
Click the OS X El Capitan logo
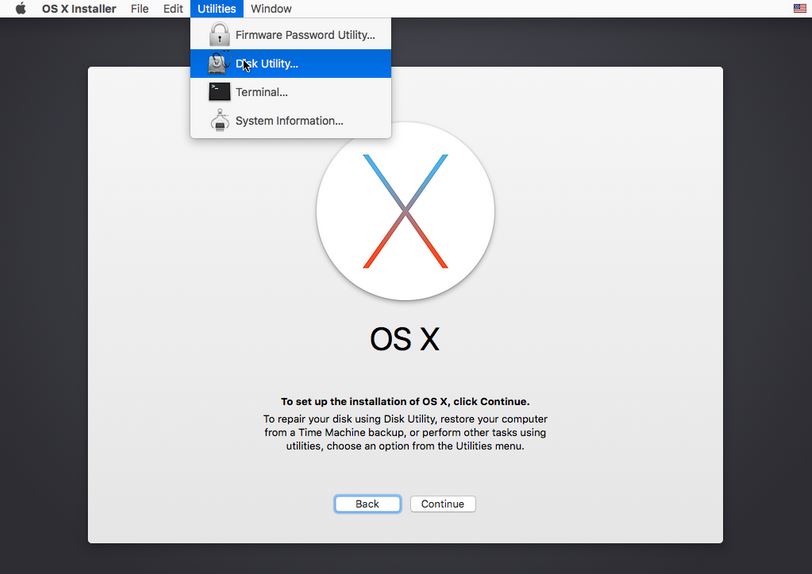405,211
